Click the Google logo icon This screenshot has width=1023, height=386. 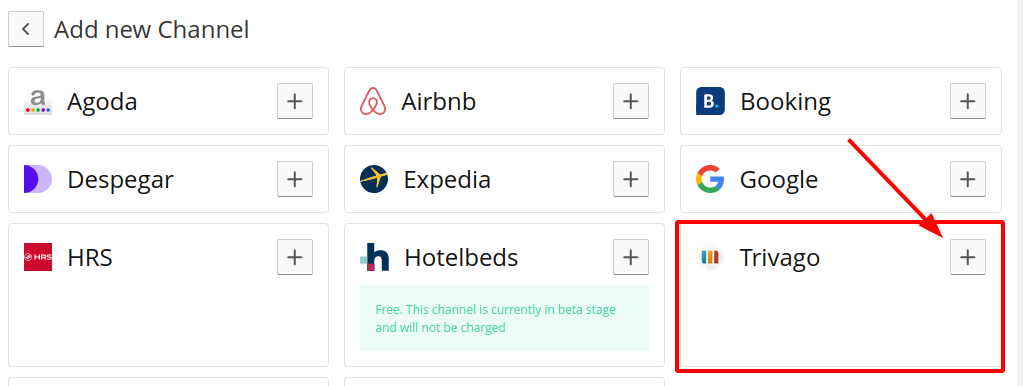pyautogui.click(x=710, y=179)
